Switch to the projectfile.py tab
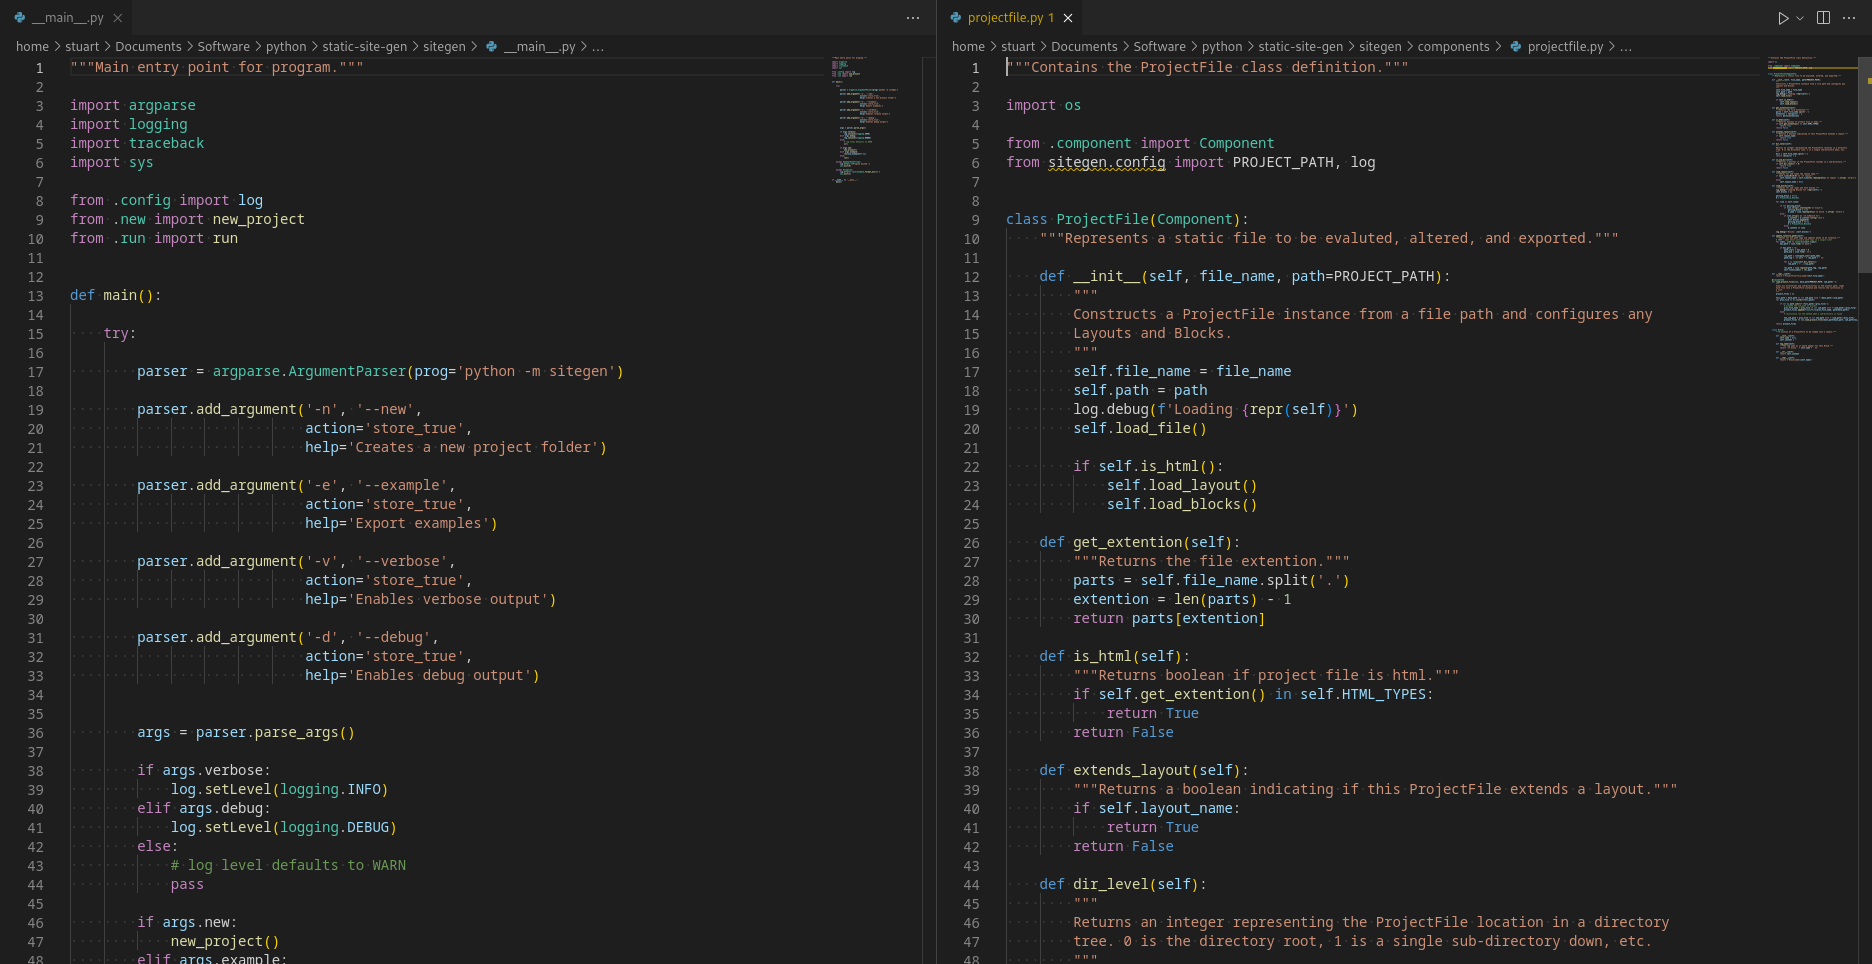The image size is (1872, 964). tap(1011, 18)
